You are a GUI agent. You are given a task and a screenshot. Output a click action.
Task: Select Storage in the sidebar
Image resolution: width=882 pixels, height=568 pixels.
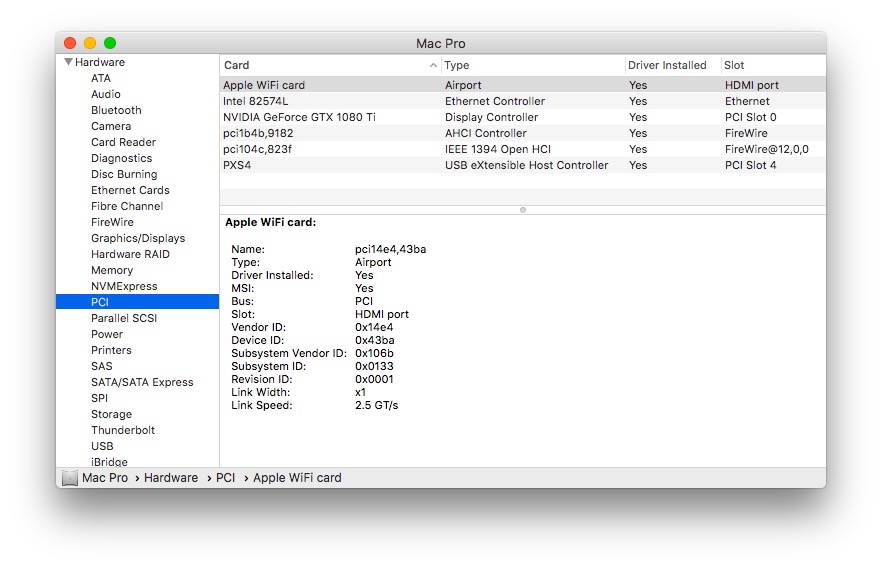tap(111, 414)
